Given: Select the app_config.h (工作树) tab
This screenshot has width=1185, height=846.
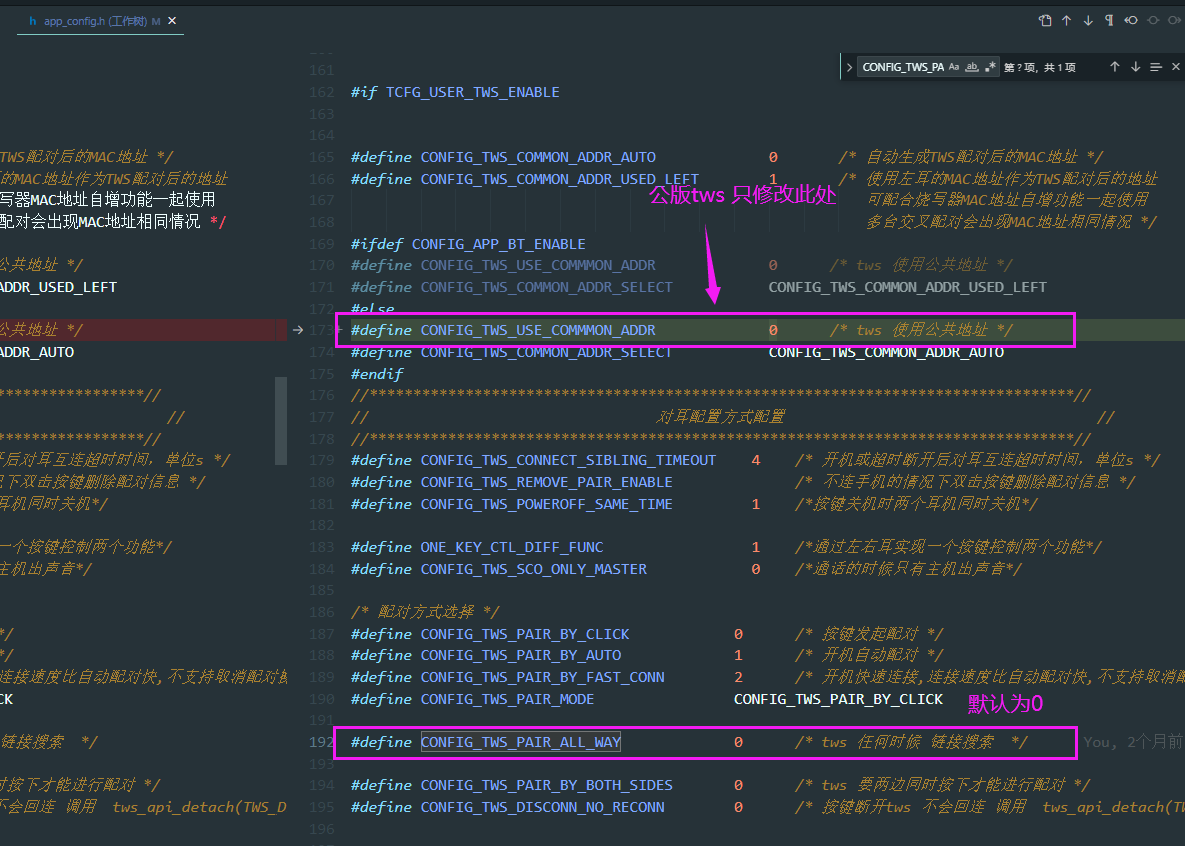Looking at the screenshot, I should click(x=101, y=21).
